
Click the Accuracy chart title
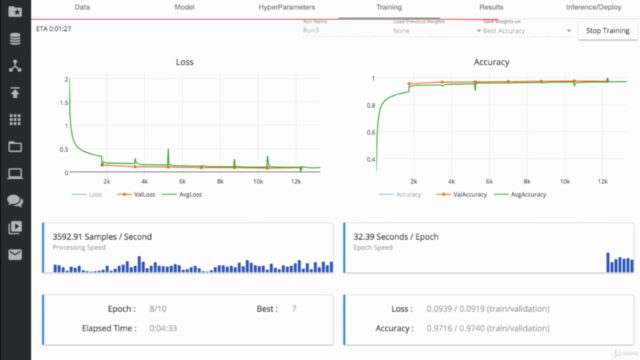click(x=491, y=62)
